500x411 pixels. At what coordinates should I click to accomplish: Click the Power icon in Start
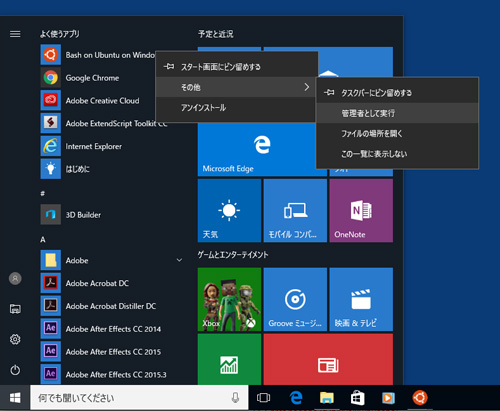15,370
